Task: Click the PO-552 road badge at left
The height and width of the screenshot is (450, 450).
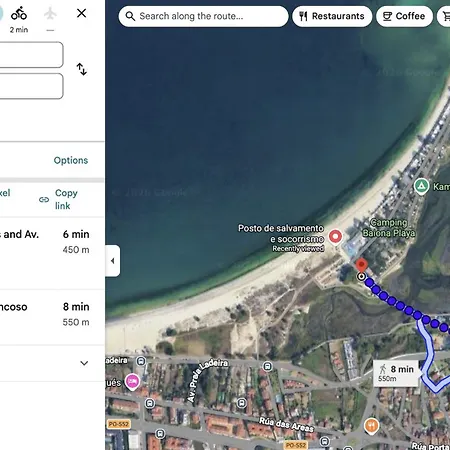Action: point(119,424)
